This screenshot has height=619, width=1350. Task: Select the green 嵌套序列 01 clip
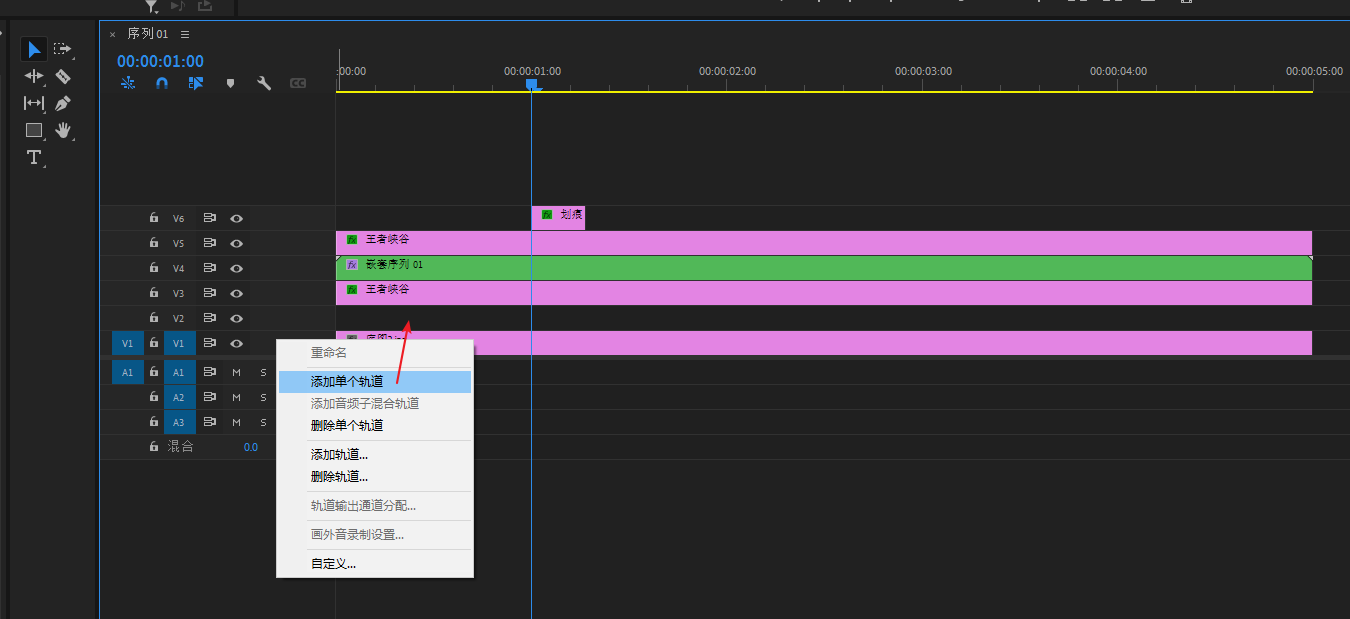tap(800, 268)
